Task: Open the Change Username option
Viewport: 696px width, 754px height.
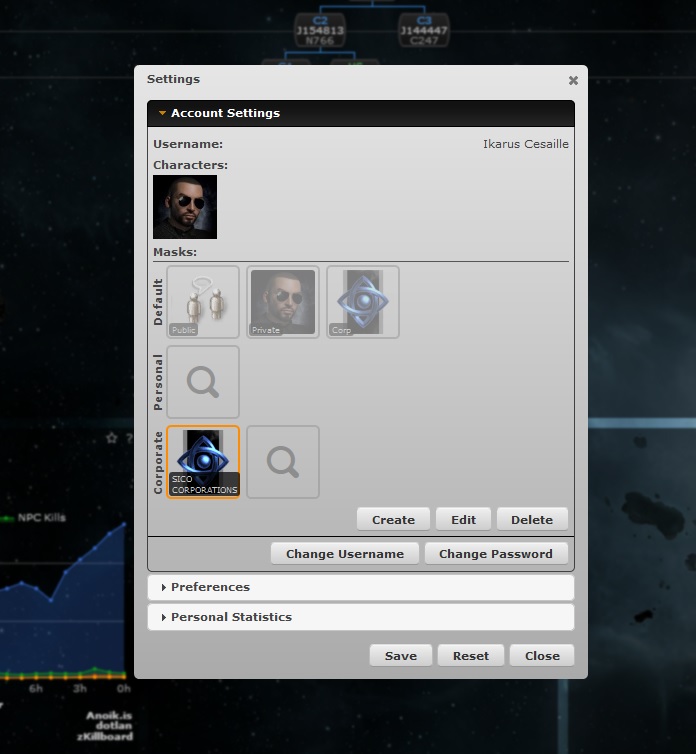Action: pos(345,553)
